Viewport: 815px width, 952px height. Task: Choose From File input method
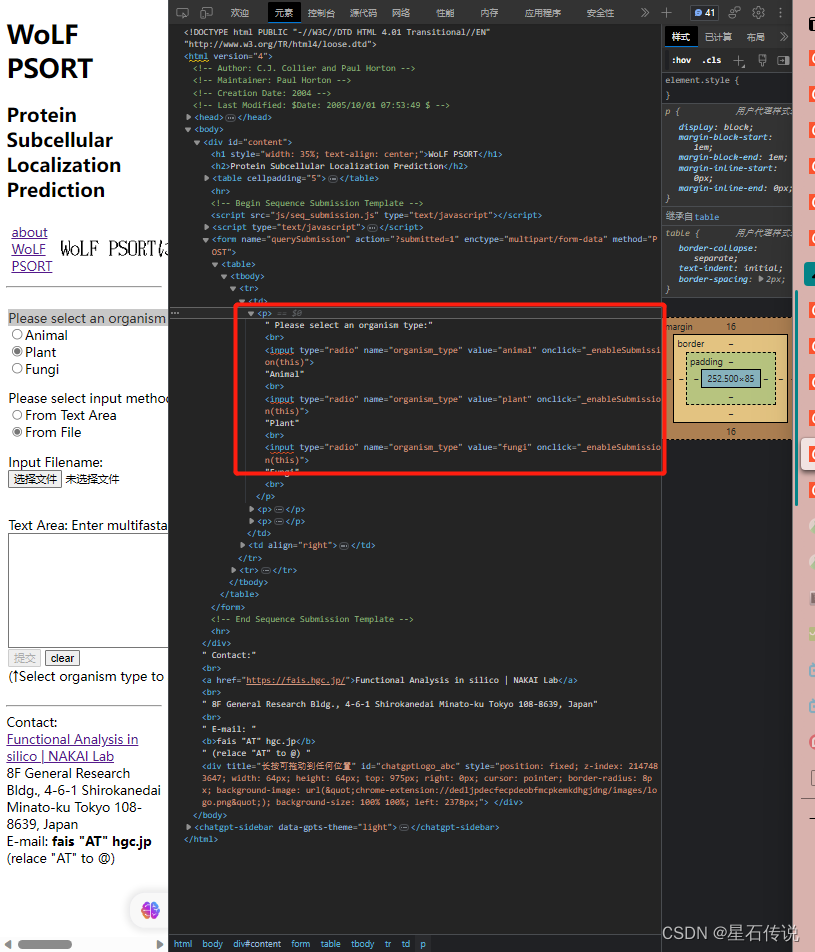click(x=17, y=432)
